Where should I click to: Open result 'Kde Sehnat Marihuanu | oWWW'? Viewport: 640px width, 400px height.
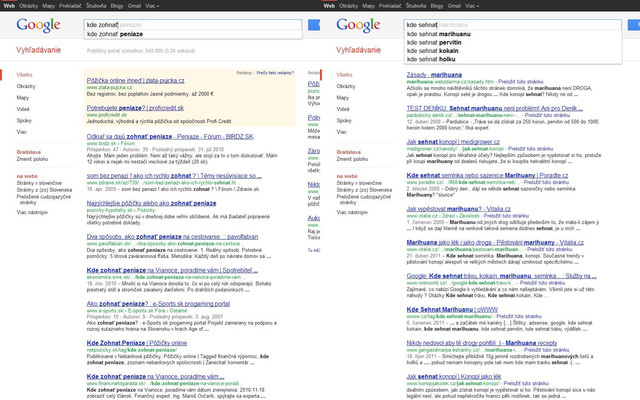click(452, 310)
